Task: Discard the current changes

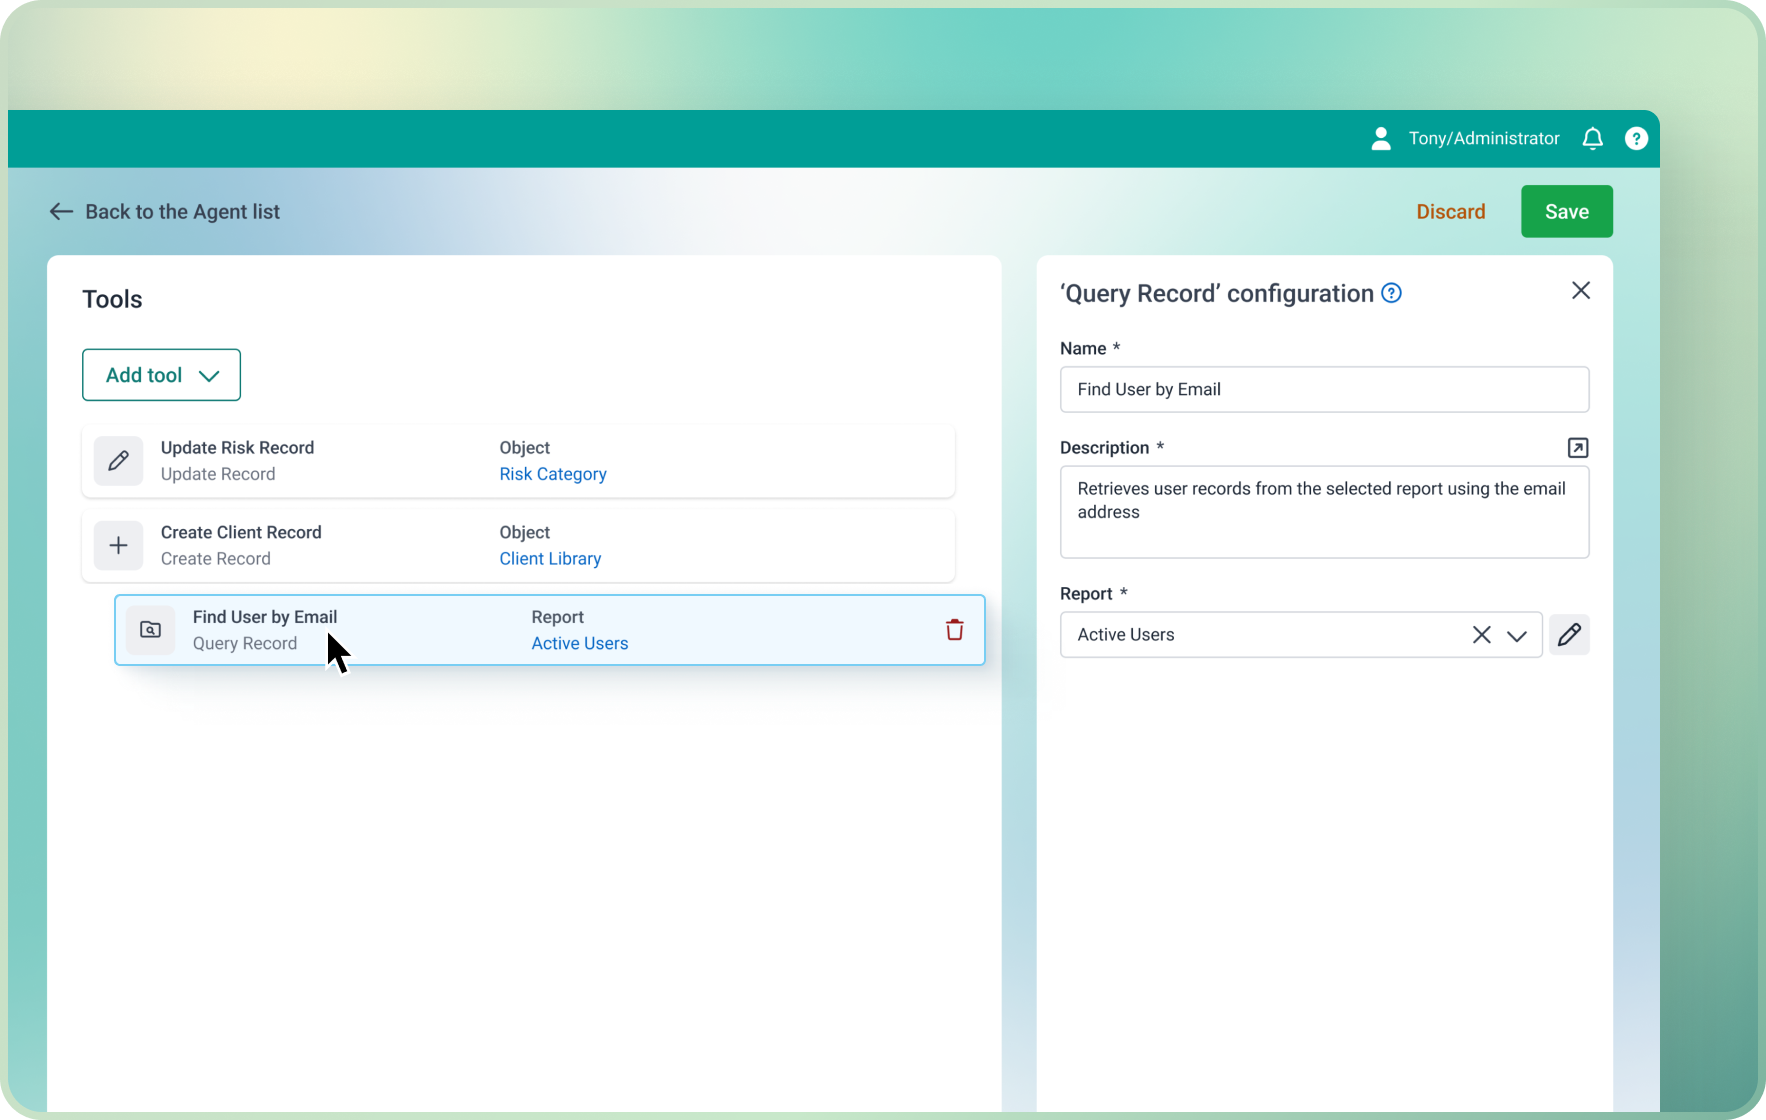Action: coord(1450,212)
